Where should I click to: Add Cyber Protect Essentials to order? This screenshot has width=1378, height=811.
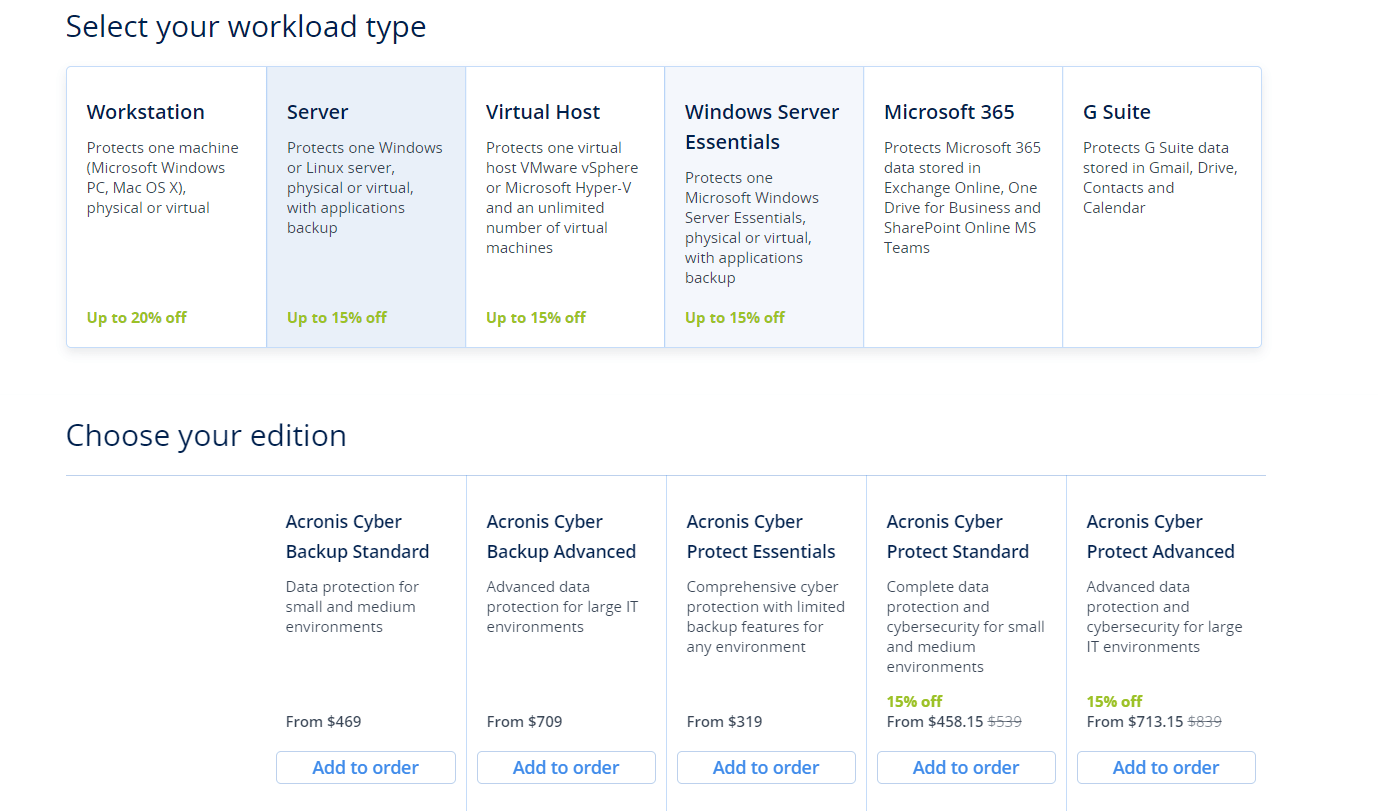(766, 768)
